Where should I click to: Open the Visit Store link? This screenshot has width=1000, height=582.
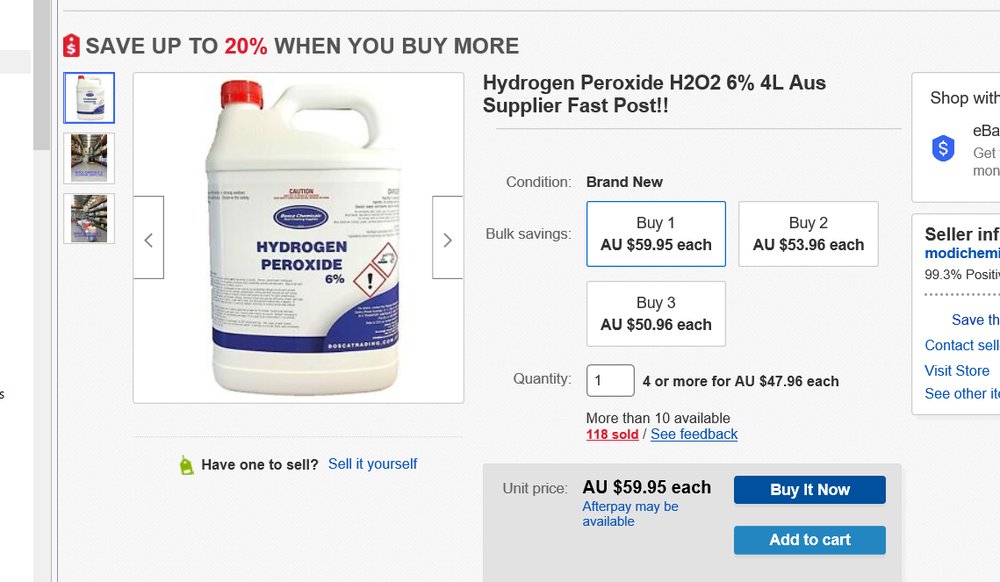pyautogui.click(x=957, y=370)
